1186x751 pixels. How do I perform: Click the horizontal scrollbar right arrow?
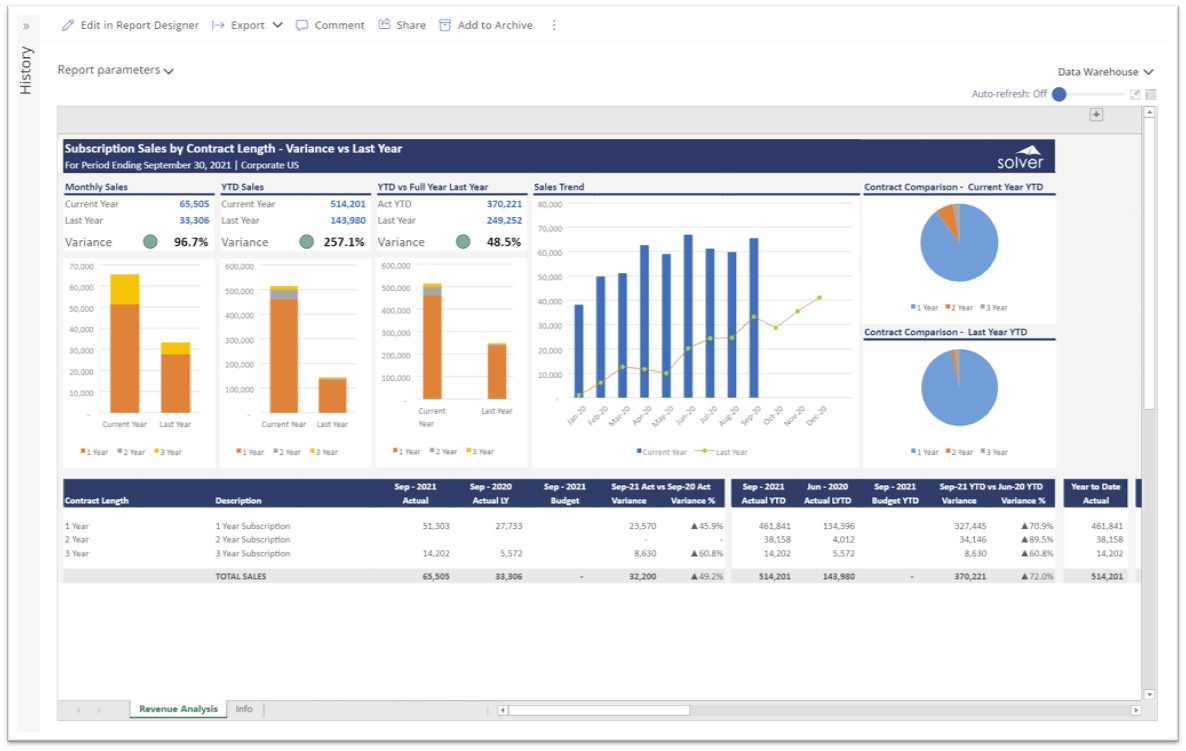pos(1135,710)
